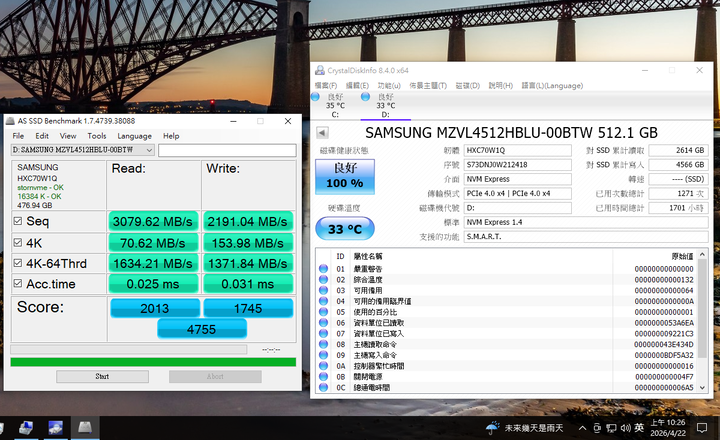Screen dimensions: 720x440
Task: Click the 33 °C temperature button
Action: click(345, 229)
